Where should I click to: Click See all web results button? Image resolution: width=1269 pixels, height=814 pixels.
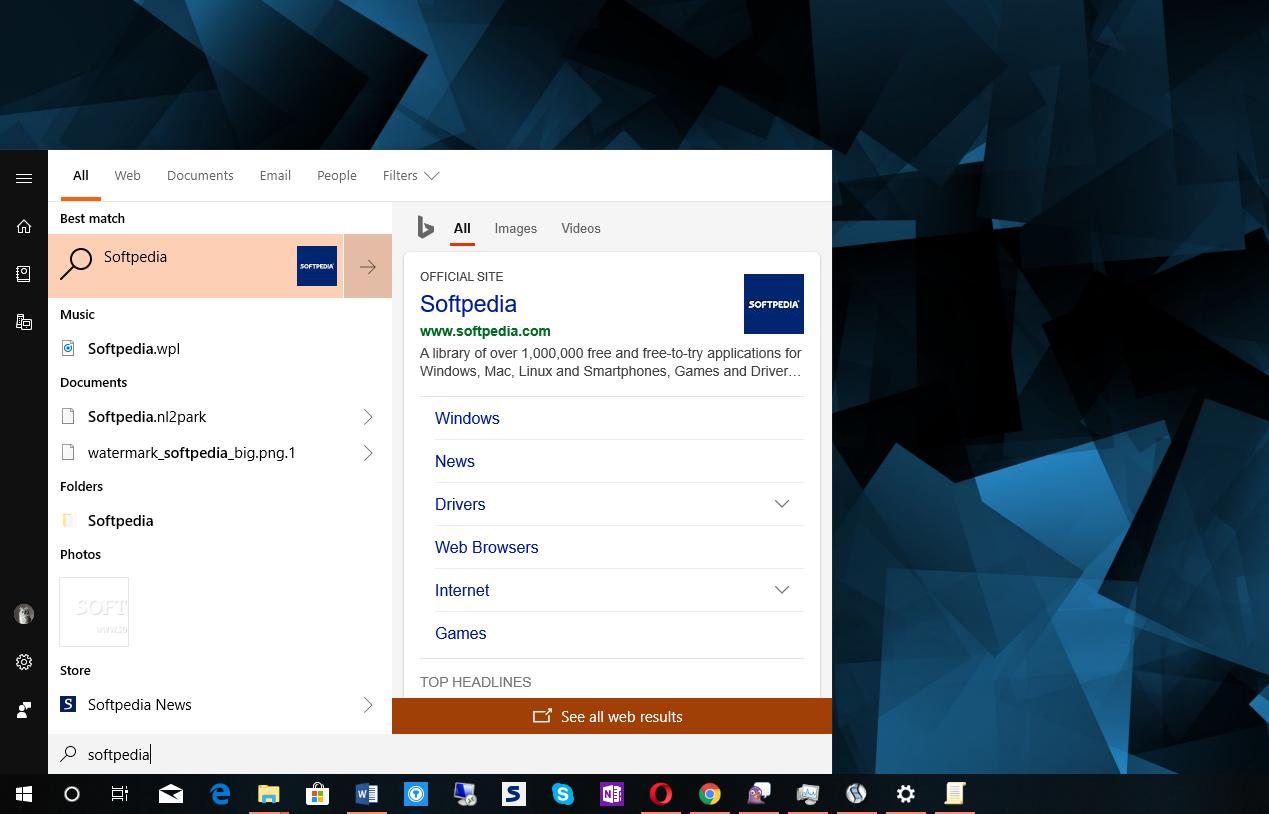click(x=612, y=716)
